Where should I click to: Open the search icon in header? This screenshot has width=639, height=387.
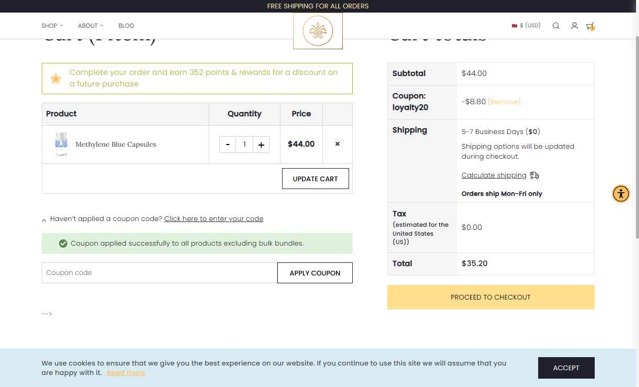(555, 26)
